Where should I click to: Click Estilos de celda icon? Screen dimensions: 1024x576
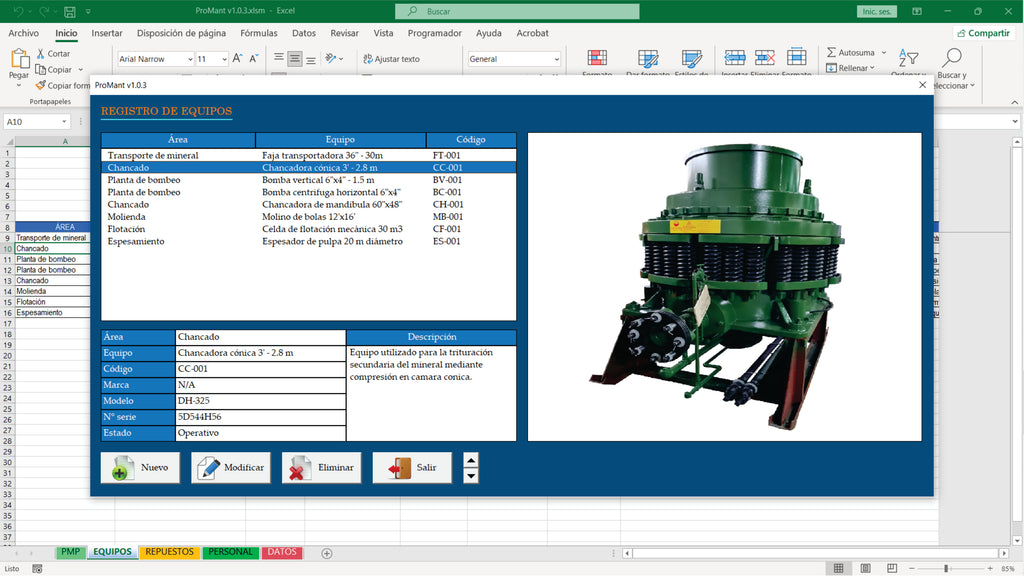[692, 59]
